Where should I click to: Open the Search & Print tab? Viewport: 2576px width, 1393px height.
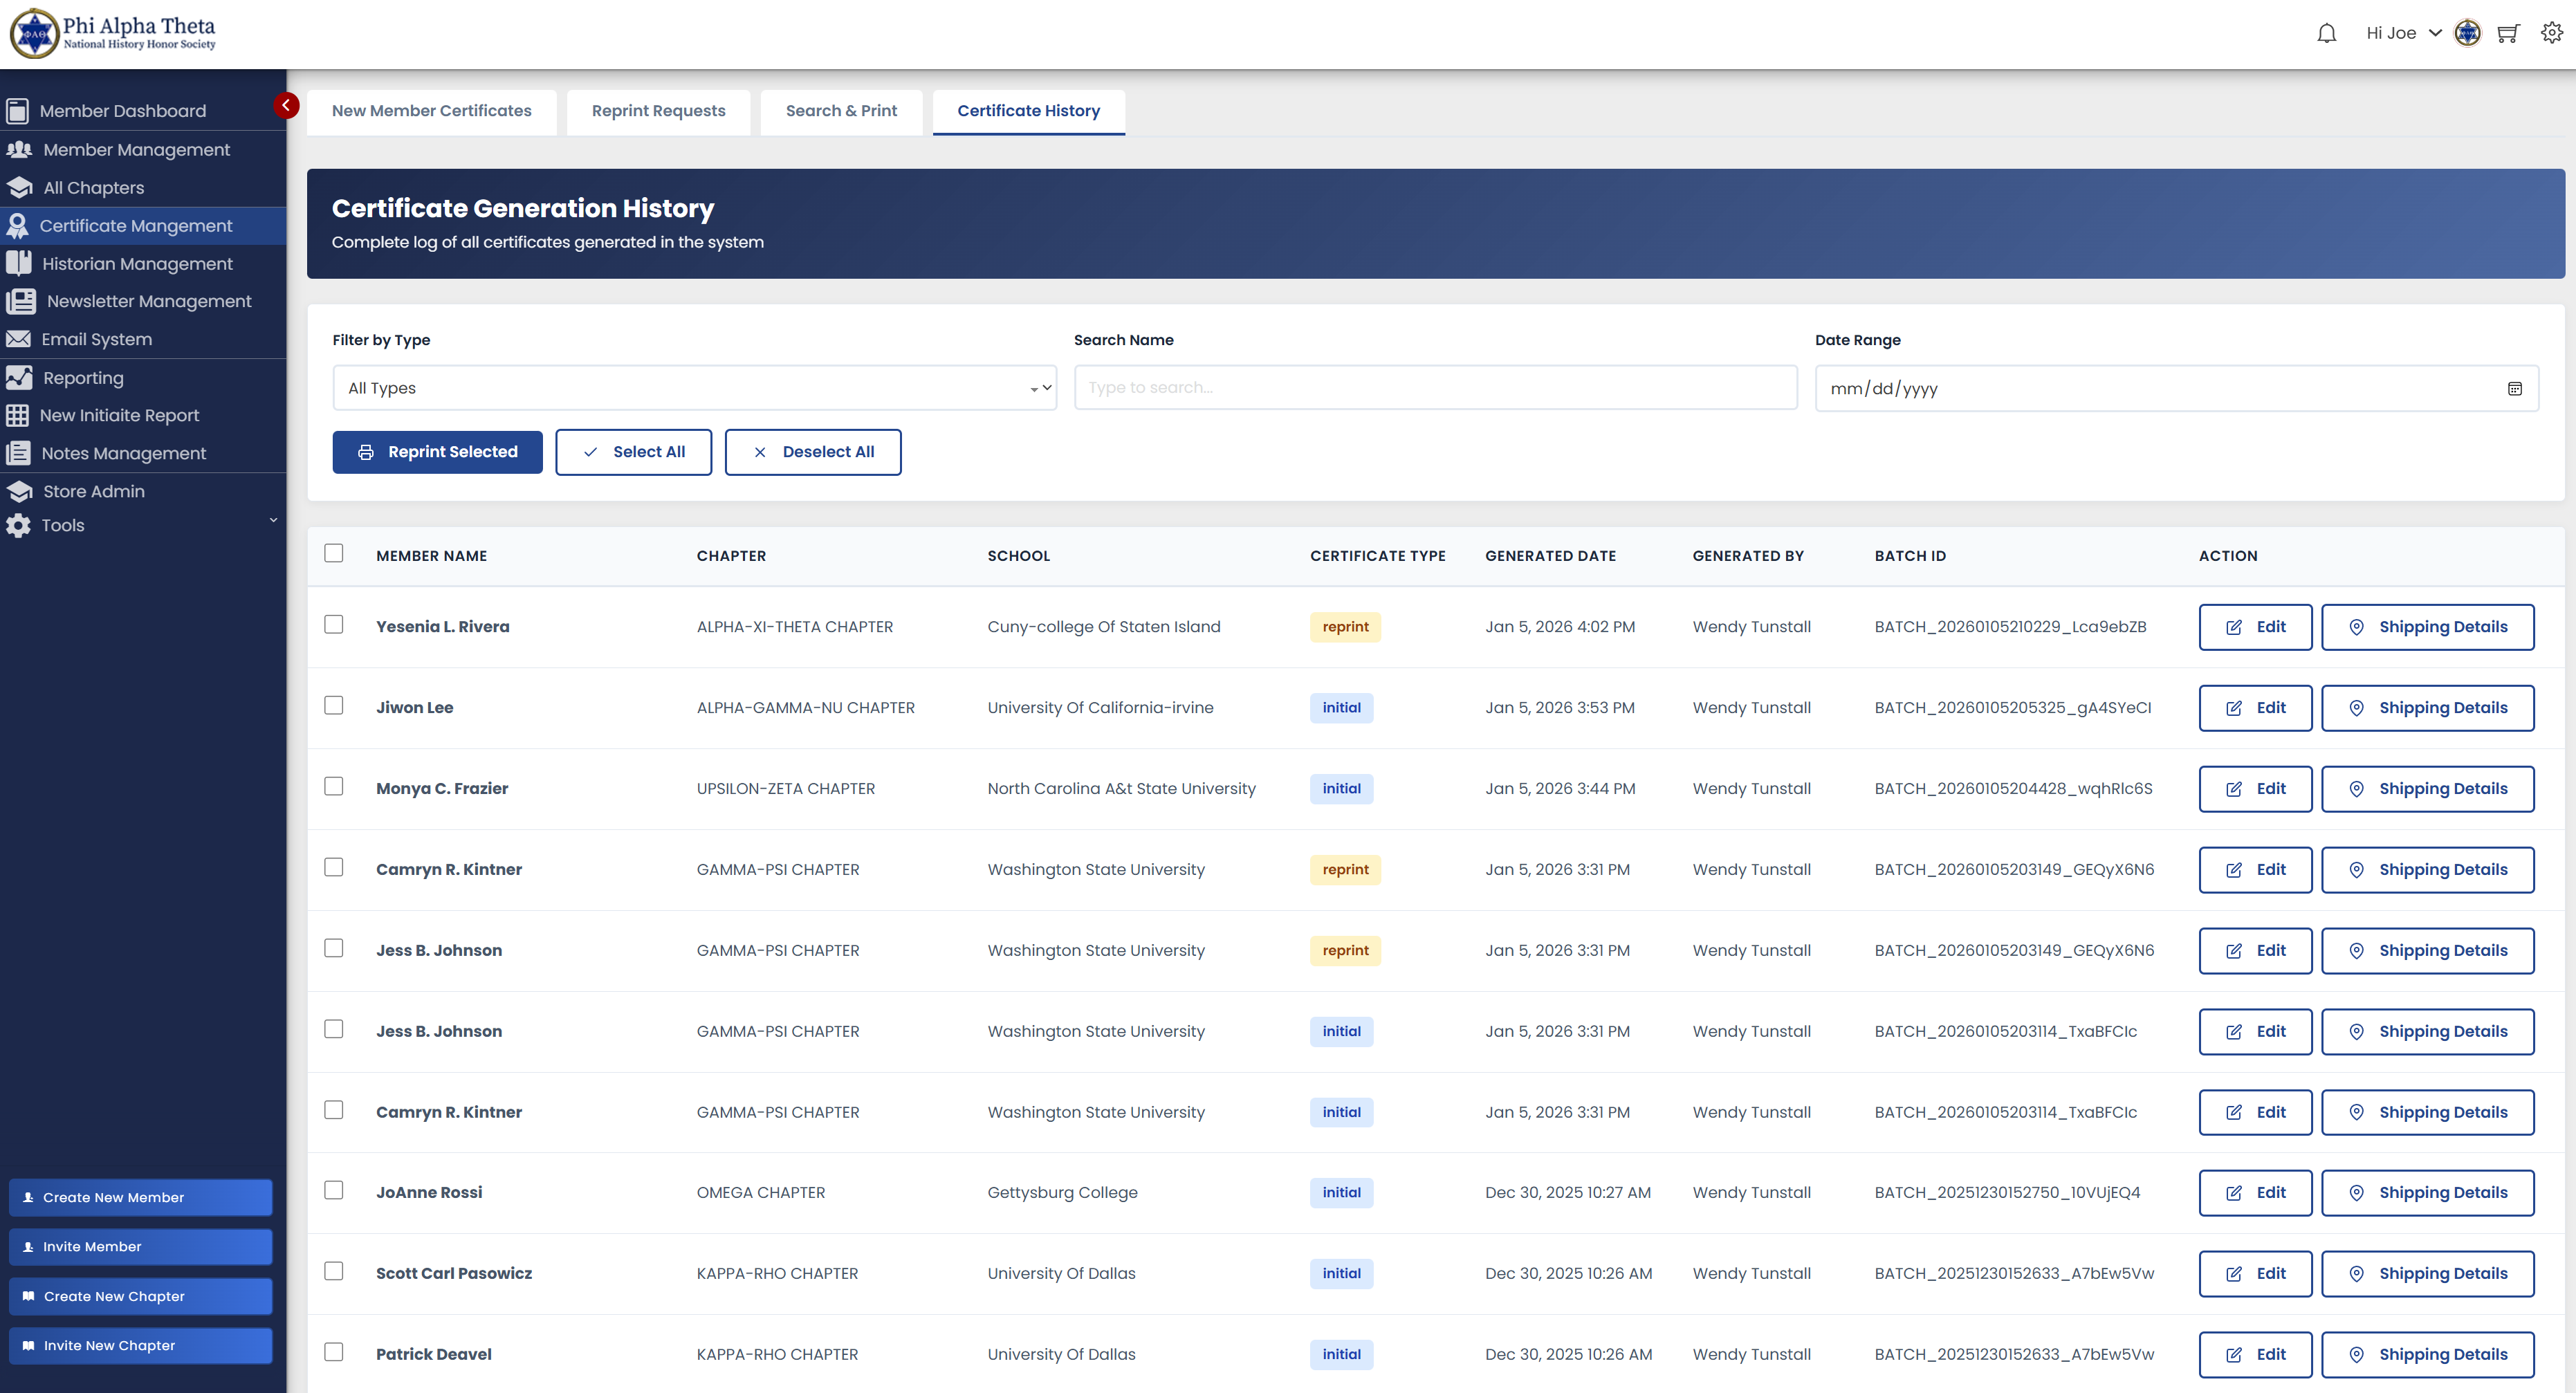[x=841, y=111]
